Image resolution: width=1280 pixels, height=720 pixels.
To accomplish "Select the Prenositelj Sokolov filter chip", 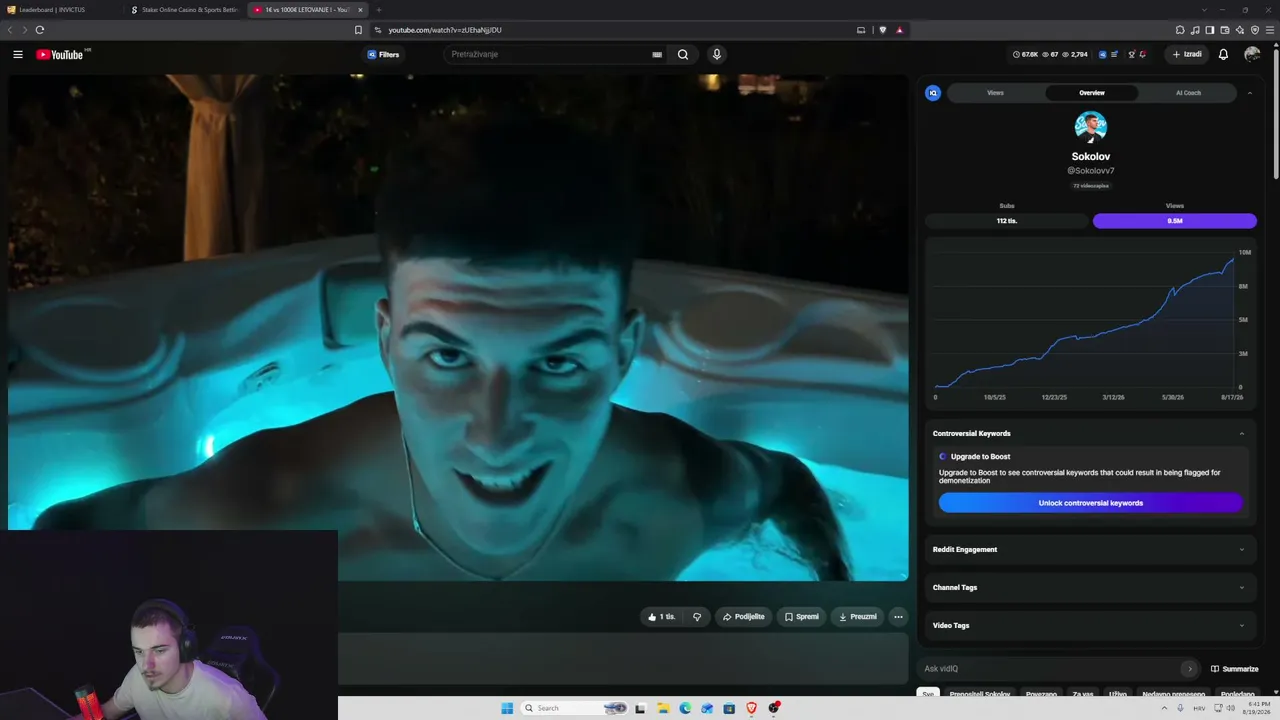I will [x=980, y=693].
